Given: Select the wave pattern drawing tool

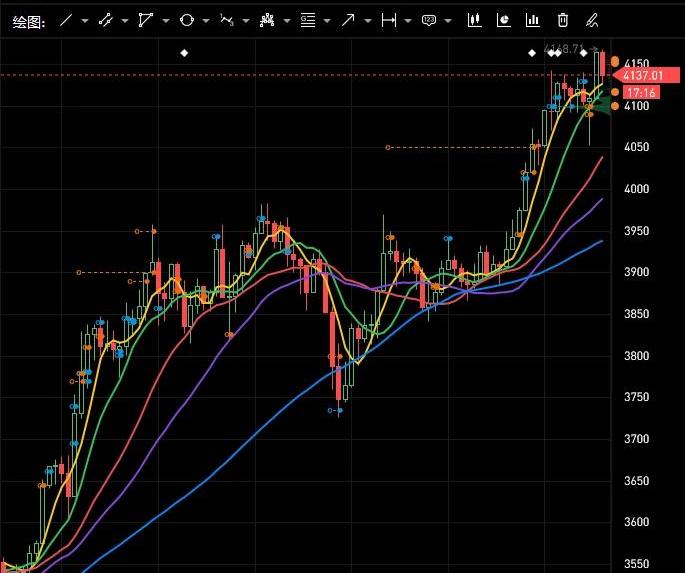Looking at the screenshot, I should click(x=227, y=20).
